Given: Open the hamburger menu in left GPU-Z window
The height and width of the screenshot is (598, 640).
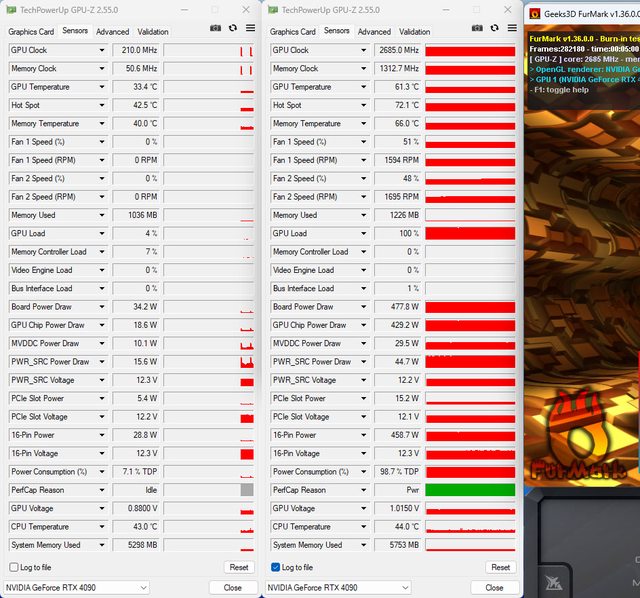Looking at the screenshot, I should (x=248, y=29).
